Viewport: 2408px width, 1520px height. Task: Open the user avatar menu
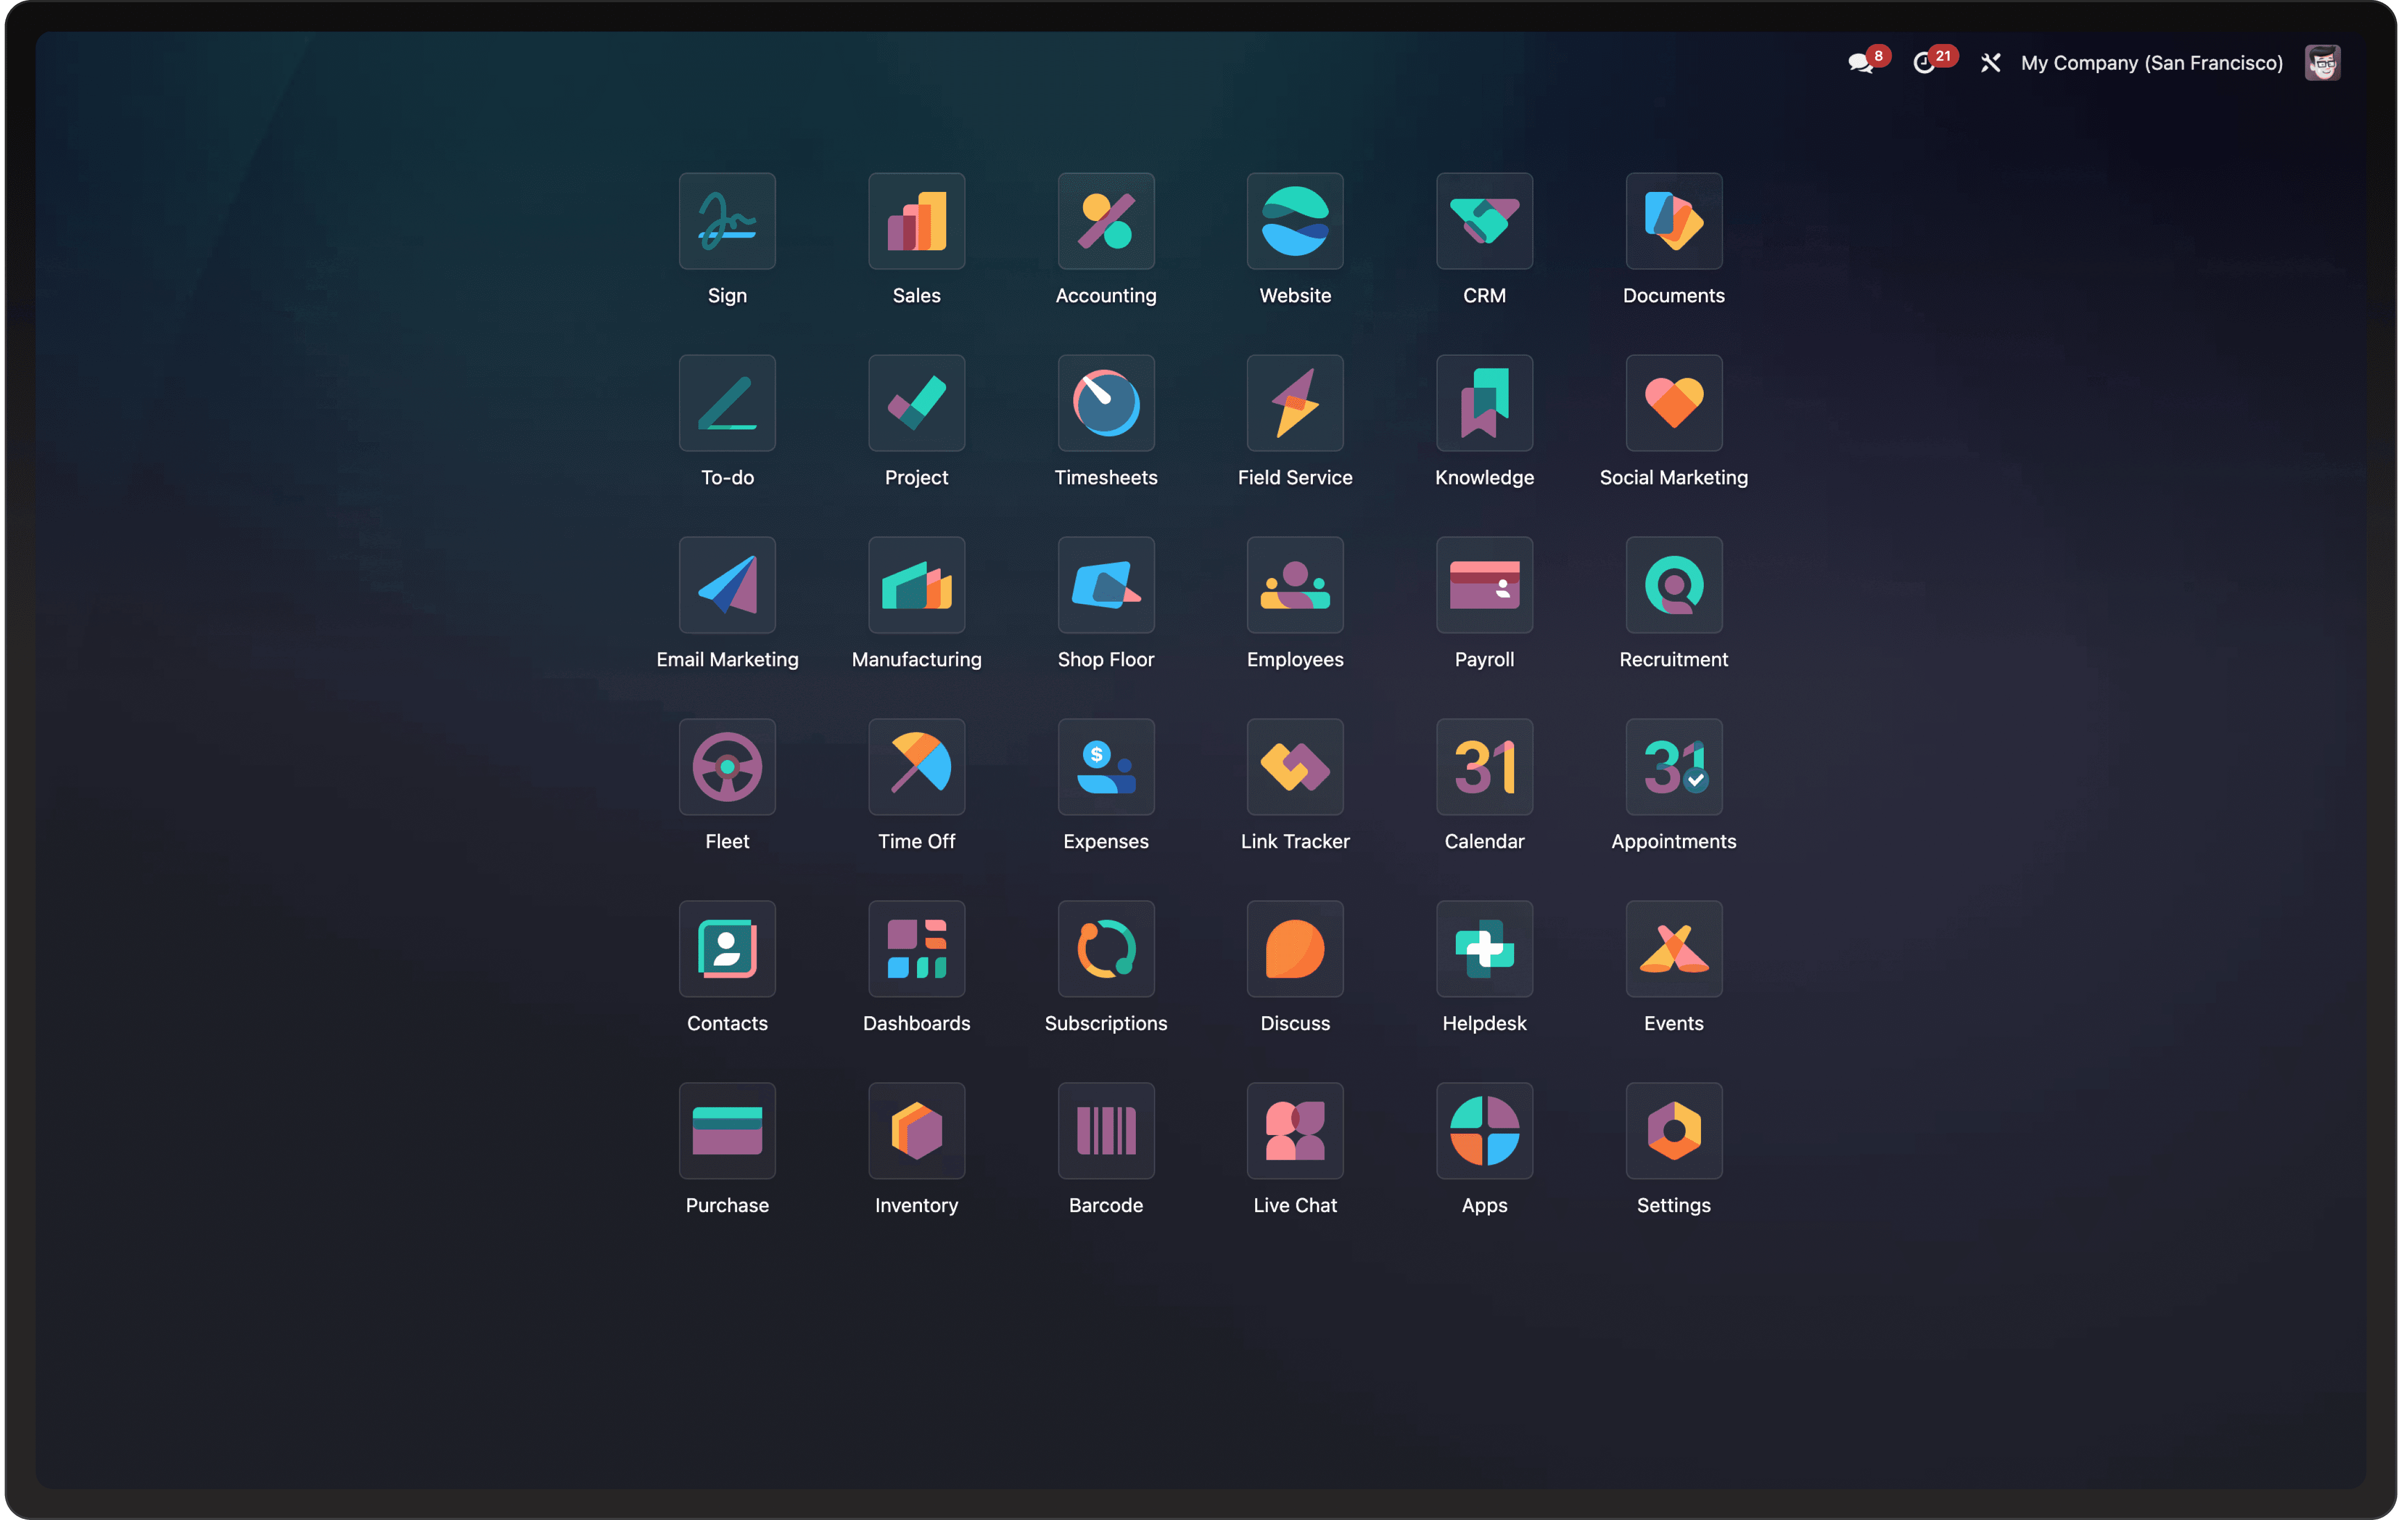pyautogui.click(x=2321, y=63)
